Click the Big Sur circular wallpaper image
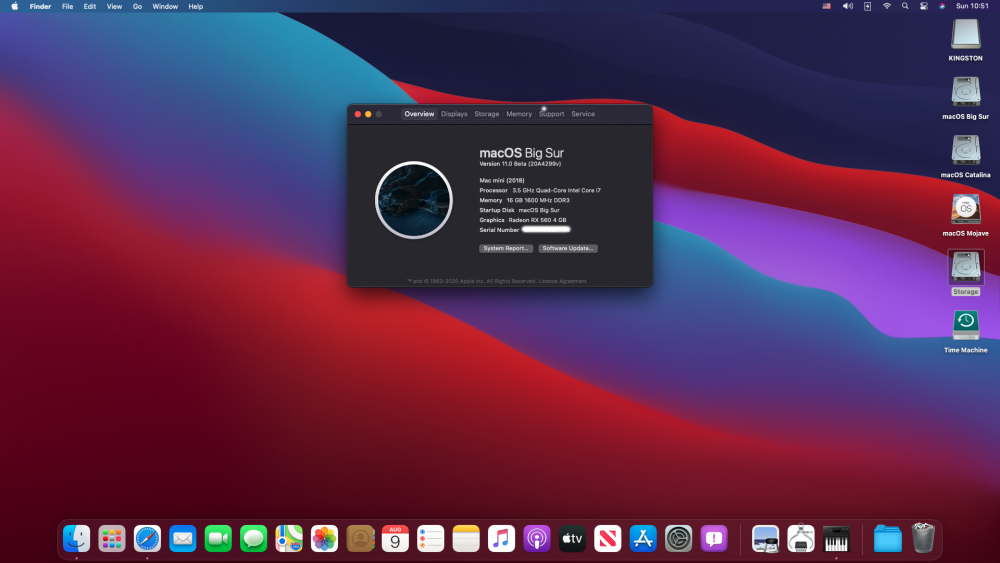Image resolution: width=1000 pixels, height=563 pixels. pos(414,200)
